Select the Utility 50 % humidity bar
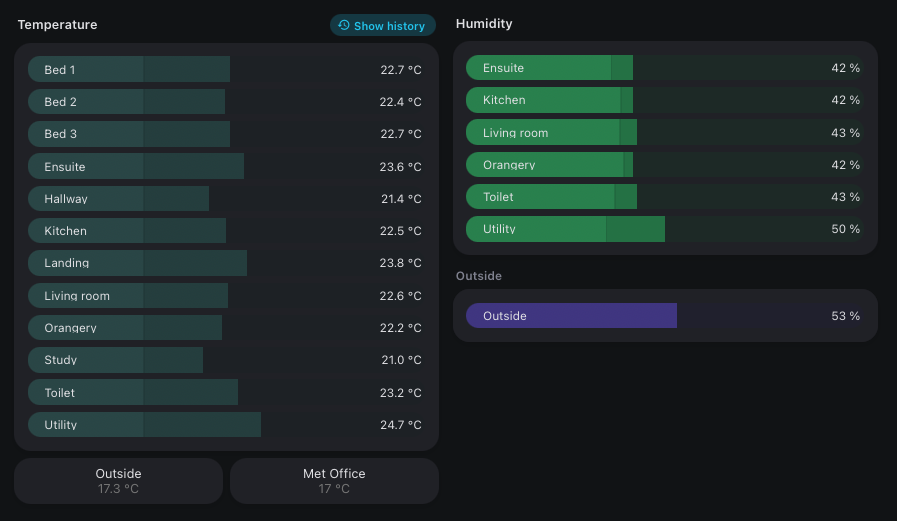The height and width of the screenshot is (521, 897). point(665,229)
